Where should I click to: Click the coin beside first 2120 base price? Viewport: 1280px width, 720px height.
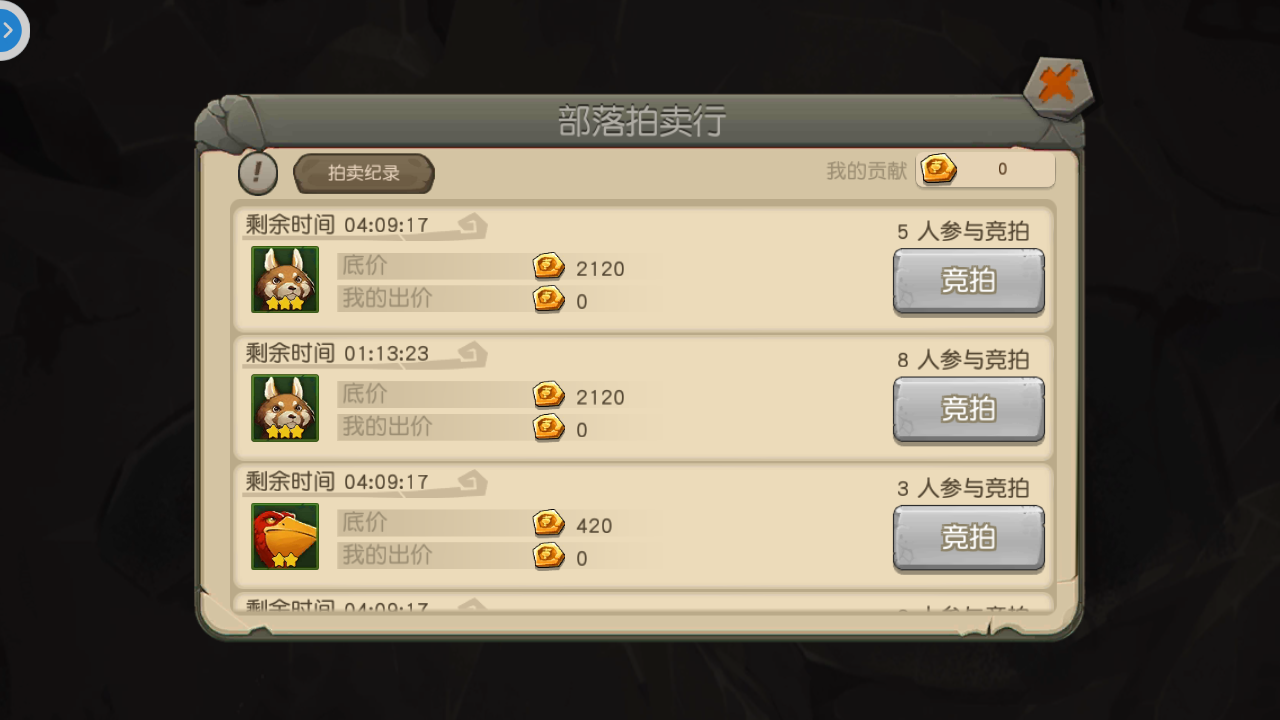pos(548,266)
